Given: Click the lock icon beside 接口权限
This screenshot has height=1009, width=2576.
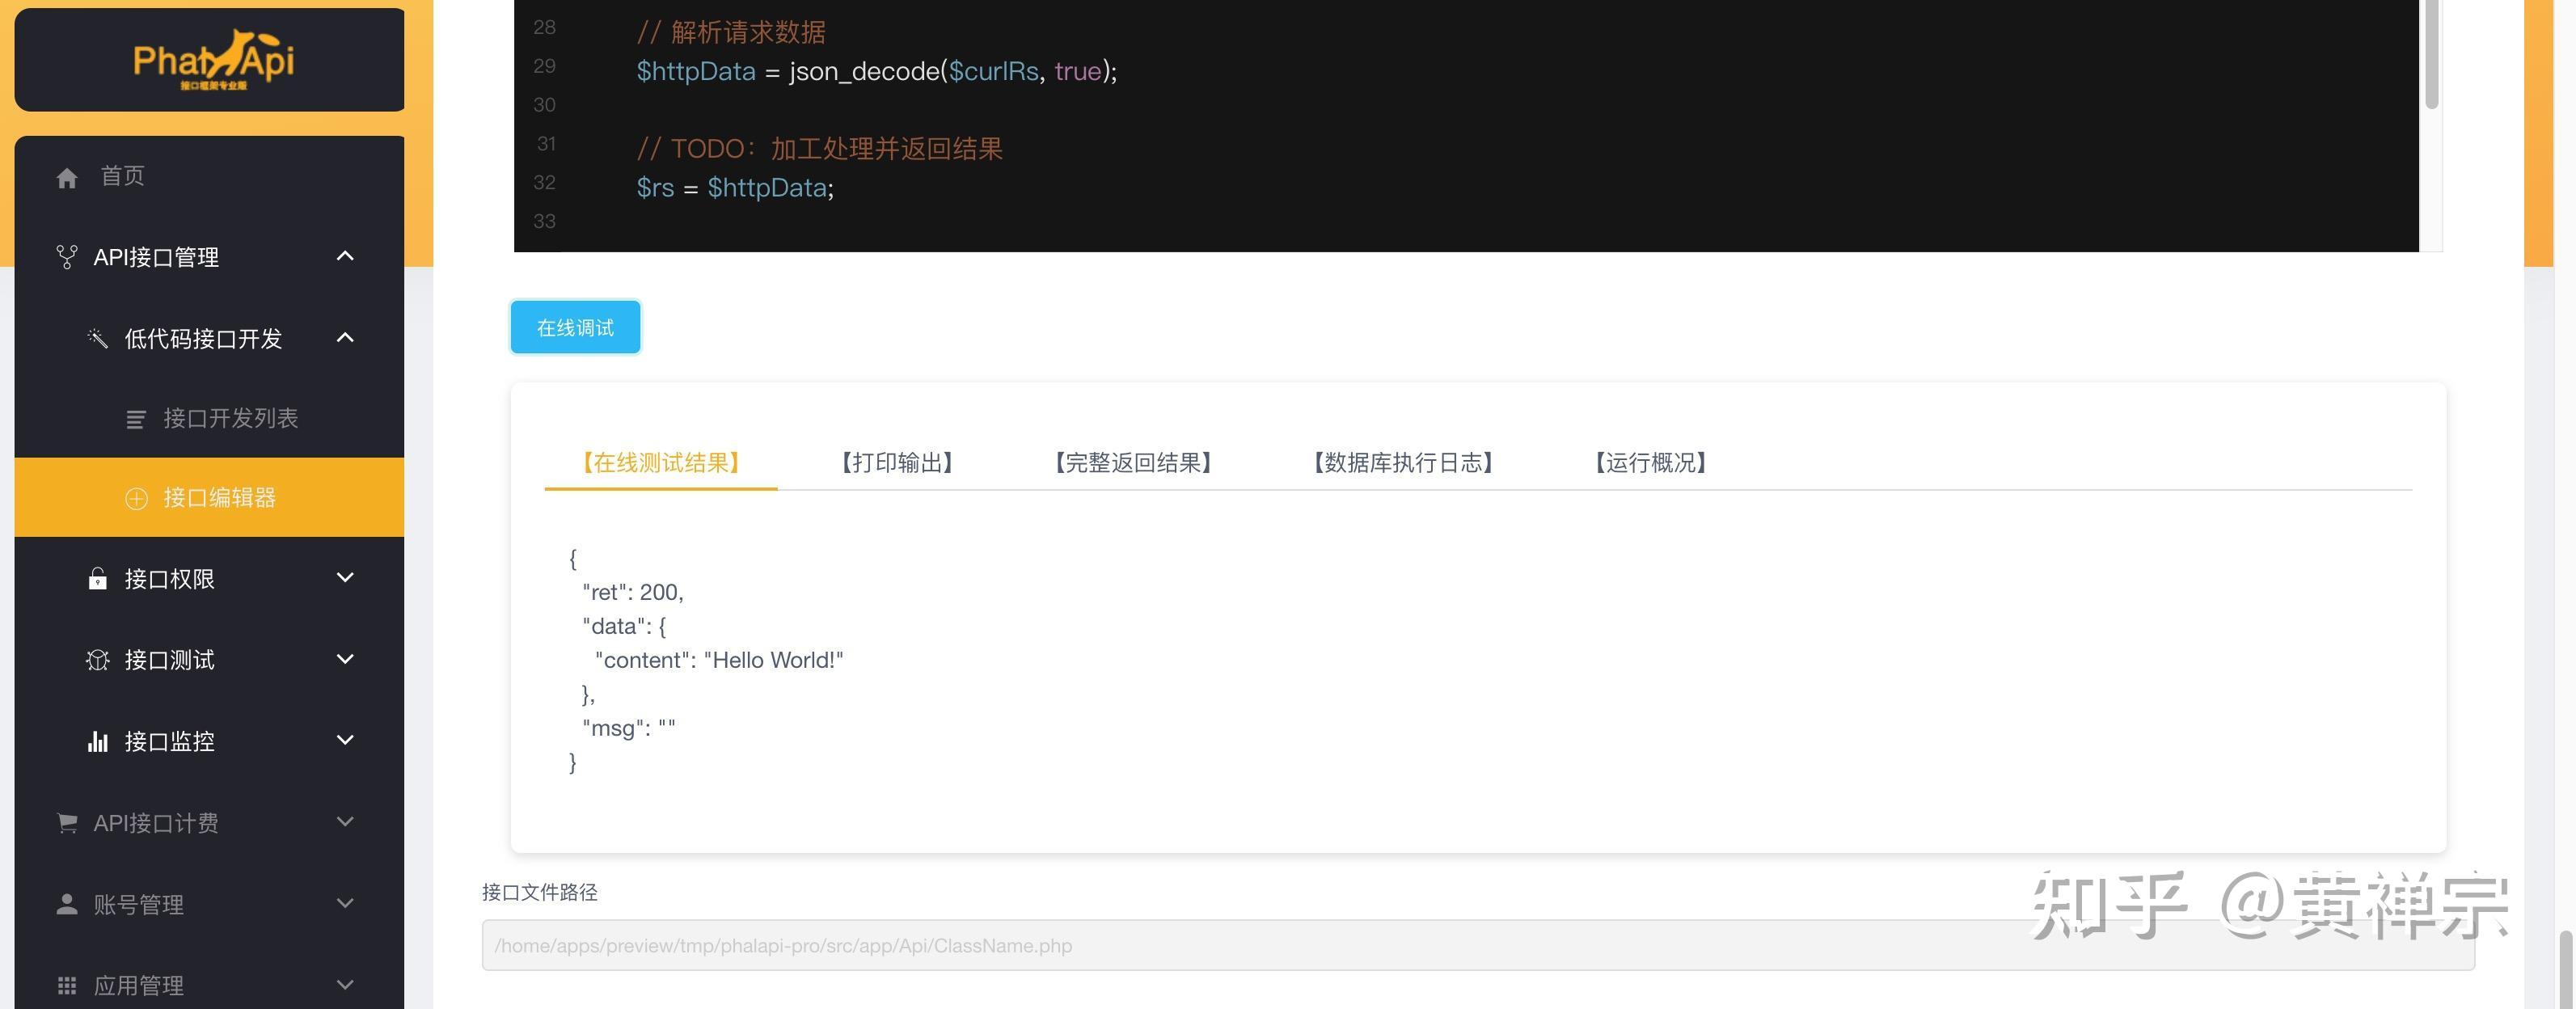Looking at the screenshot, I should (x=97, y=578).
